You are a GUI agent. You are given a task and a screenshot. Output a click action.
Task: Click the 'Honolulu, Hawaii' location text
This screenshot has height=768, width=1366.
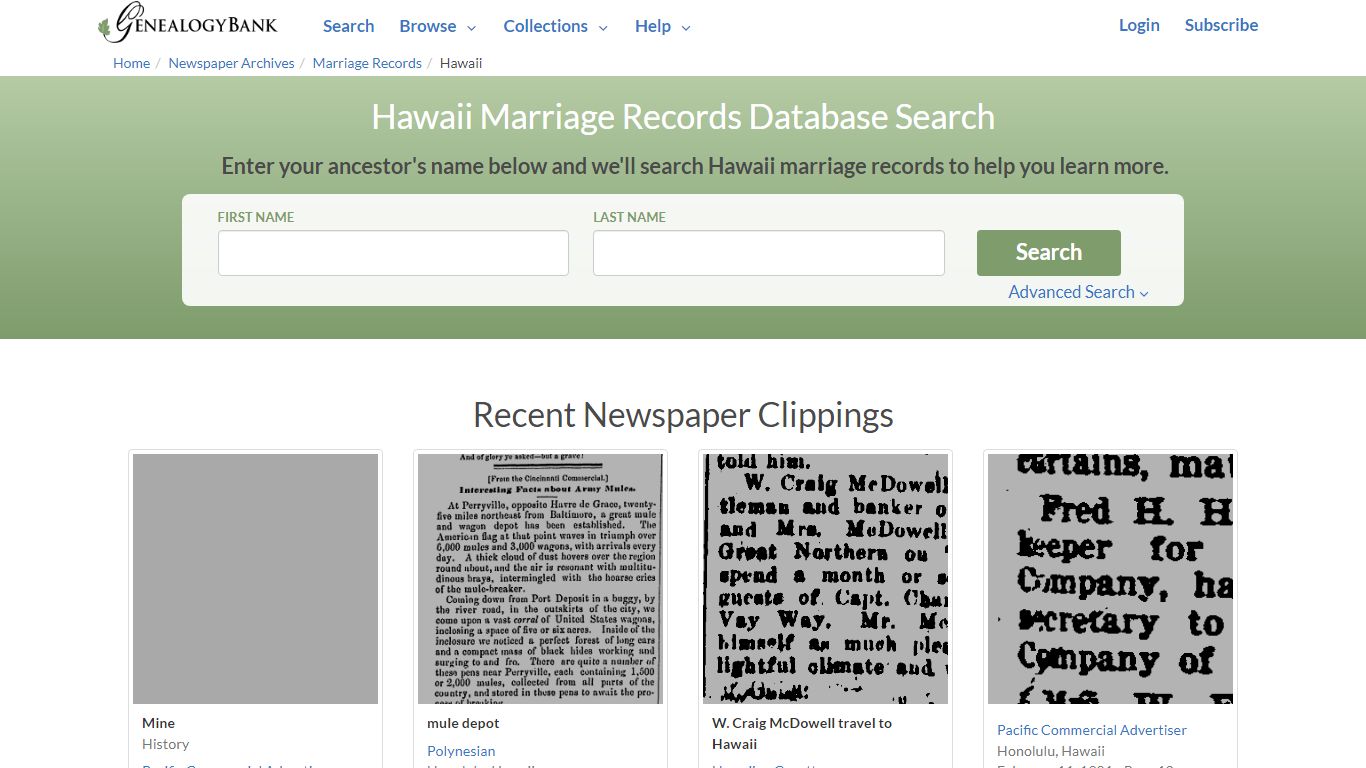pos(1051,751)
